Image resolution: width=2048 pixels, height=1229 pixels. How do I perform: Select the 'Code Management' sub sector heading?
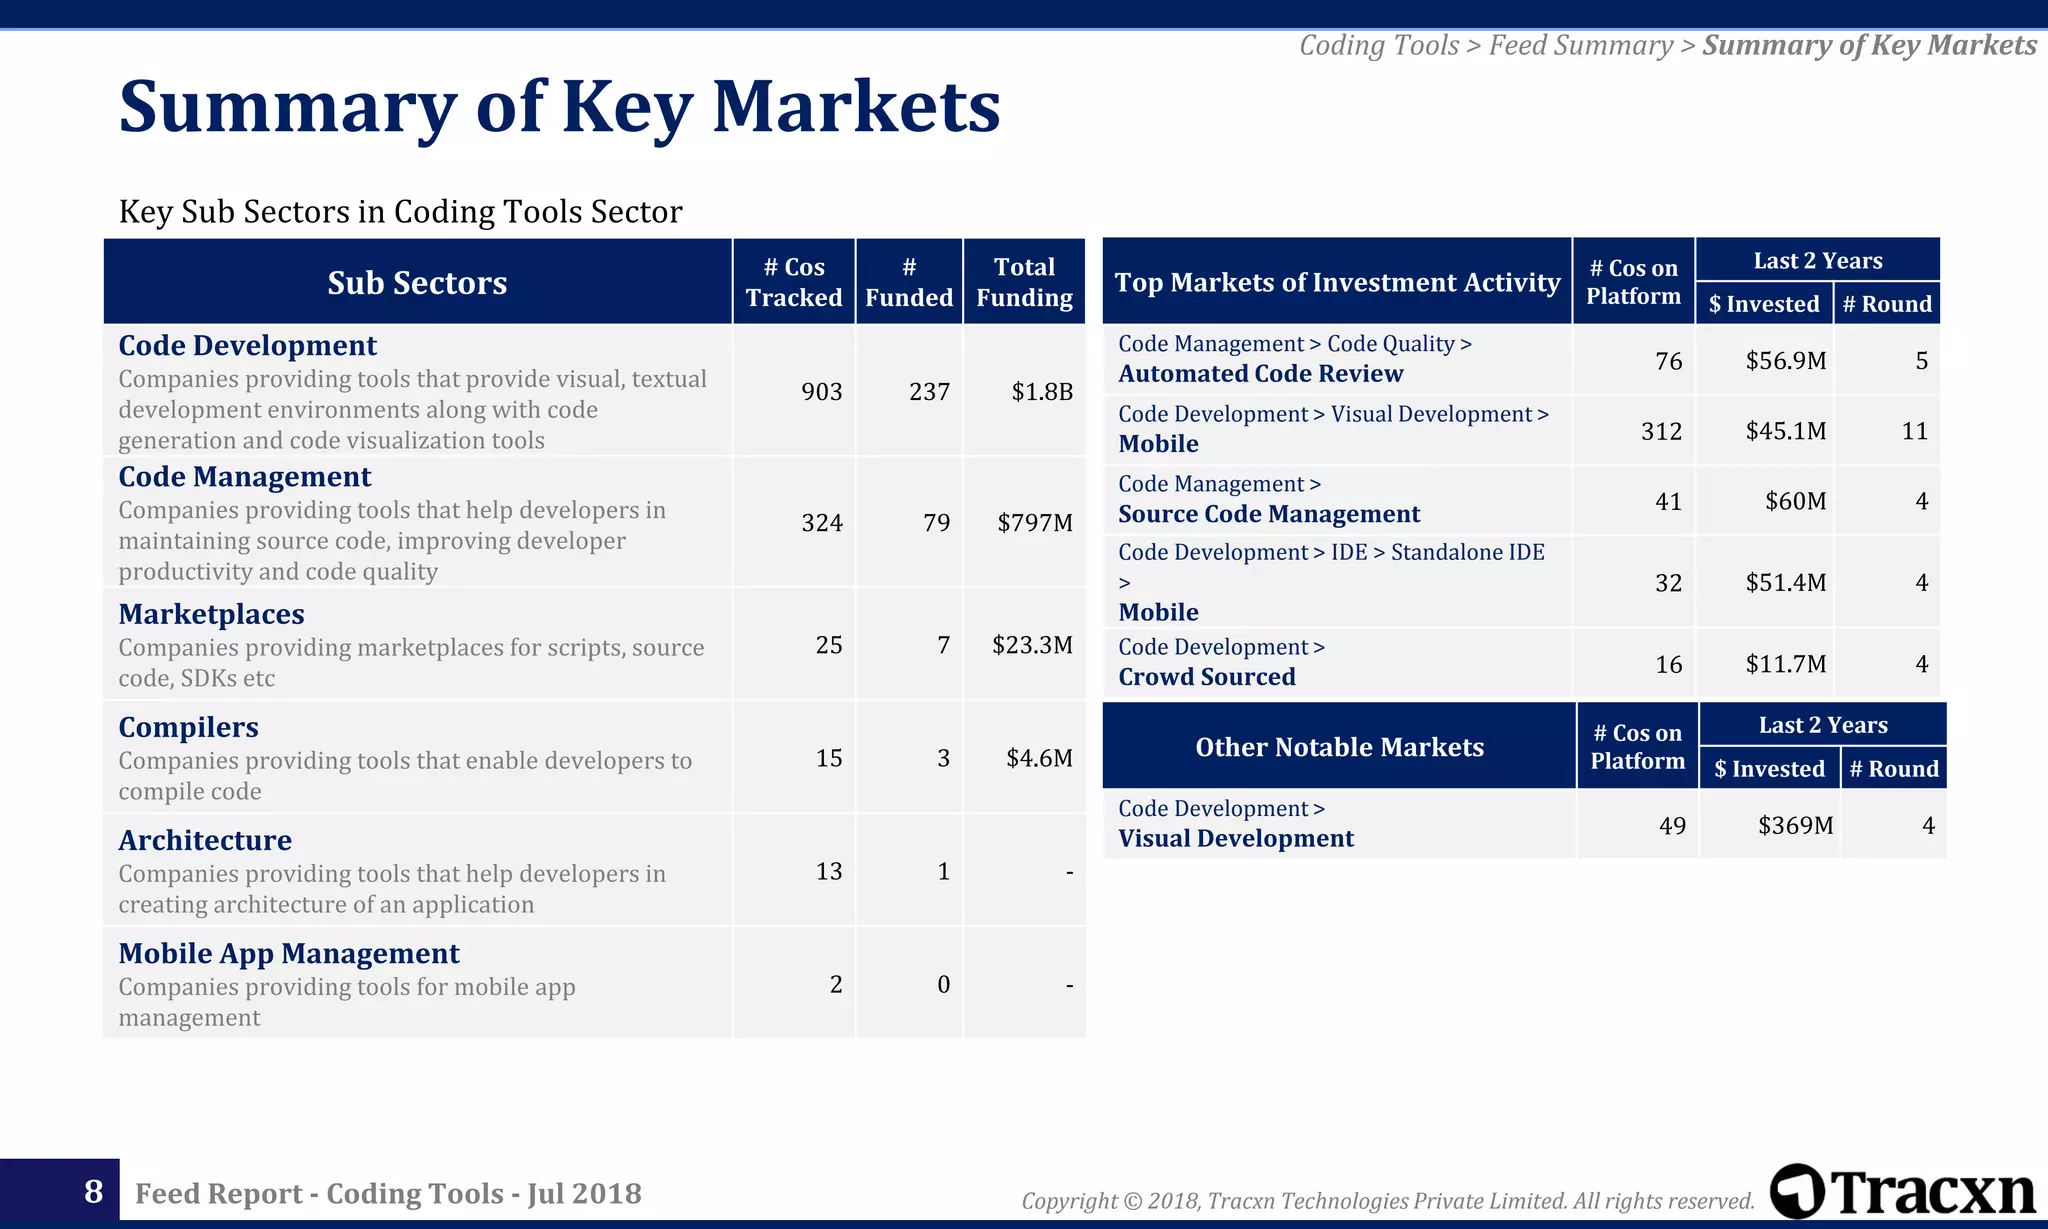tap(244, 476)
